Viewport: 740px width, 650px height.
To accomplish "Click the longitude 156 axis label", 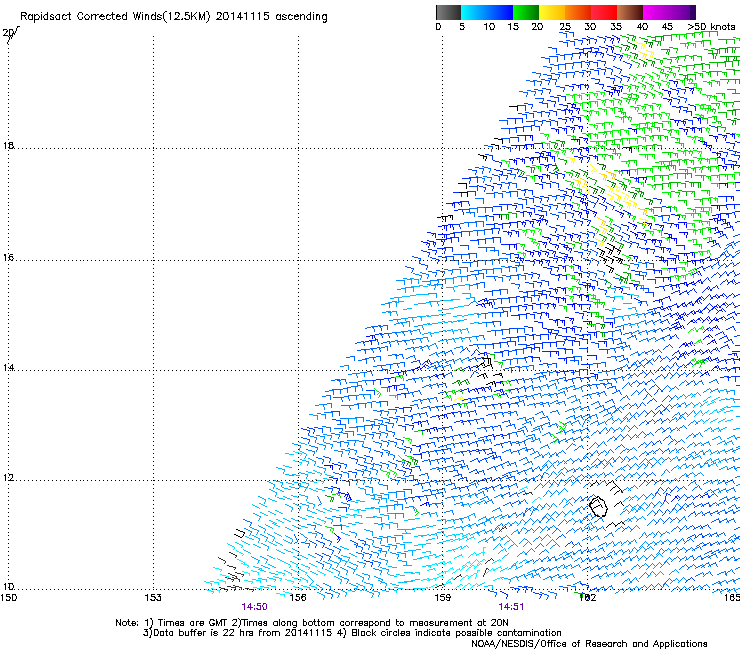I will pos(298,598).
